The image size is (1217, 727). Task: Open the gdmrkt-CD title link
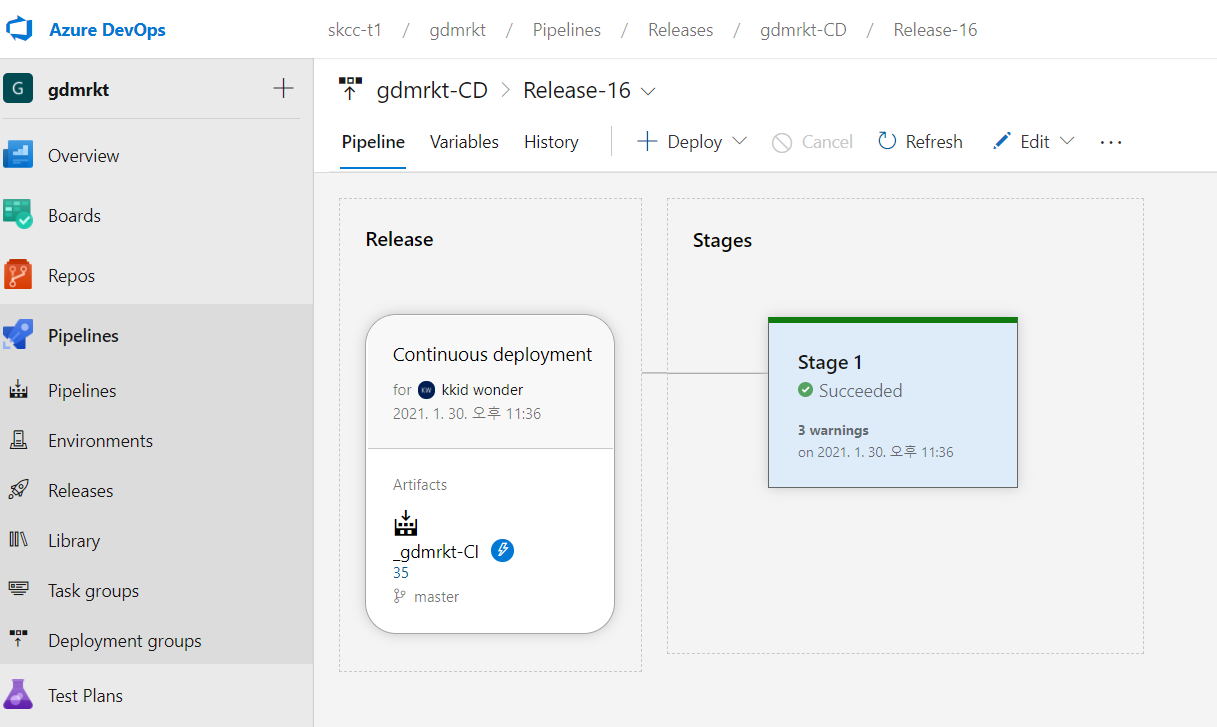click(432, 90)
